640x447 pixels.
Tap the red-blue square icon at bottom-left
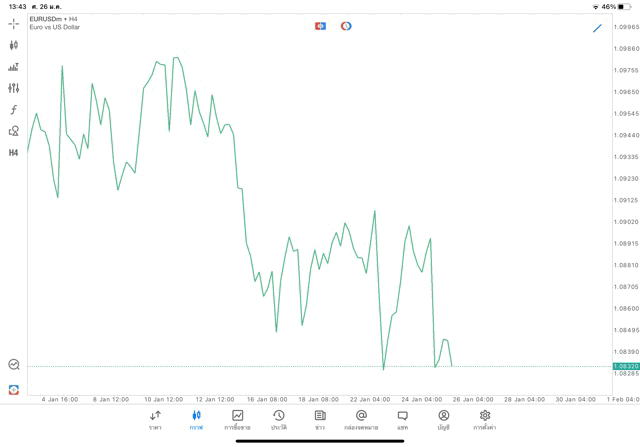point(14,389)
